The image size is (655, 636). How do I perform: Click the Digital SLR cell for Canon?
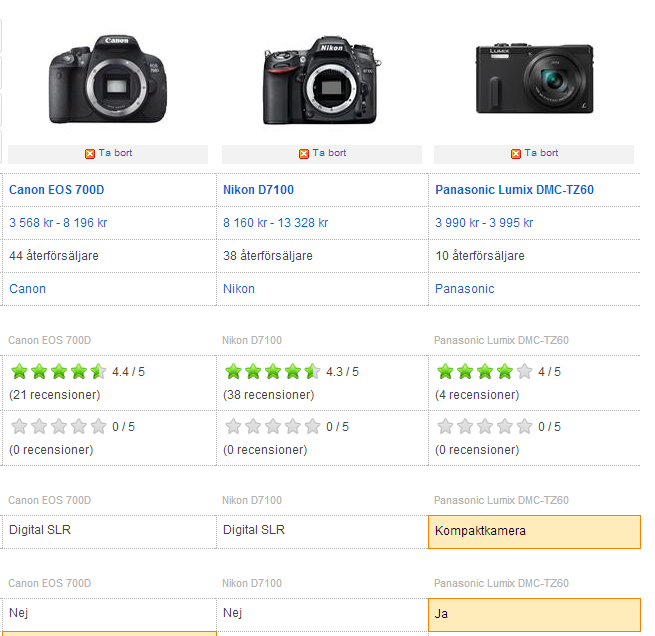point(109,531)
